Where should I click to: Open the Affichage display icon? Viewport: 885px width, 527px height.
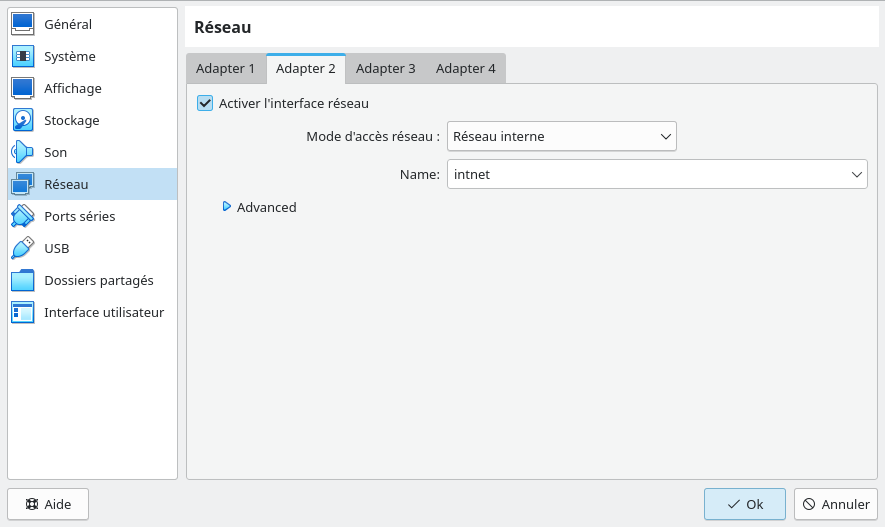coord(23,88)
